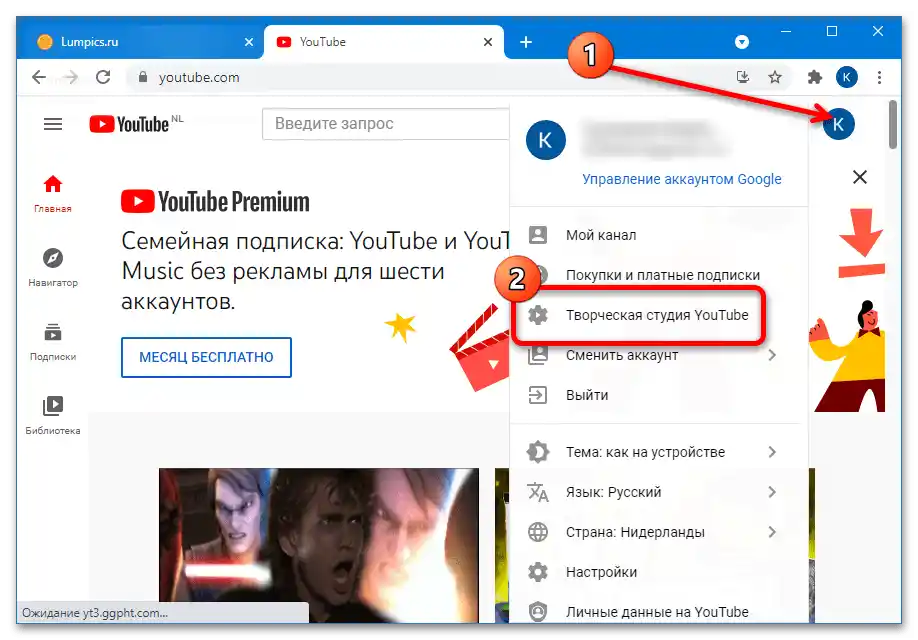Click the browser back arrow
Viewport: 918px width, 640px height.
[x=39, y=77]
